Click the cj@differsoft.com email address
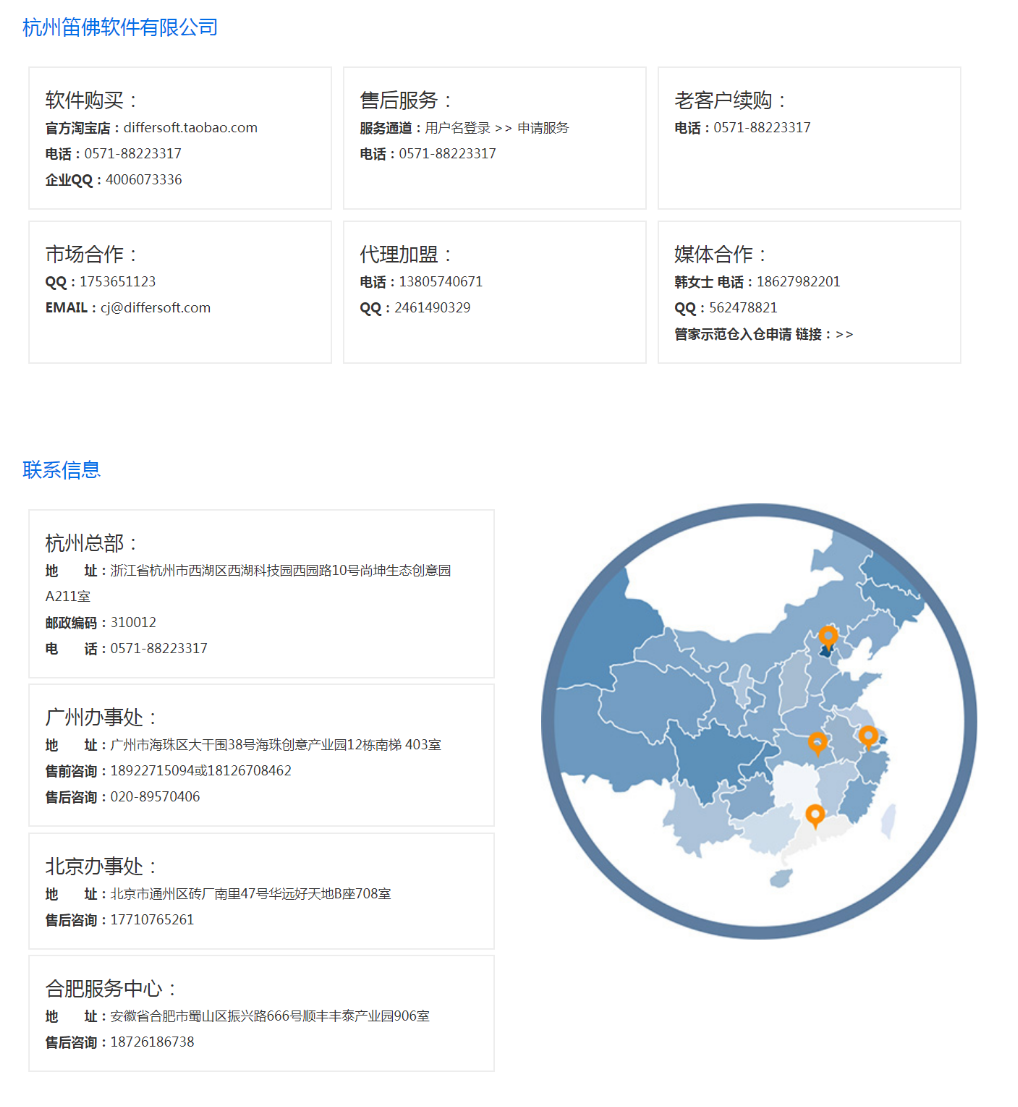Image resolution: width=1018 pixels, height=1107 pixels. (155, 308)
